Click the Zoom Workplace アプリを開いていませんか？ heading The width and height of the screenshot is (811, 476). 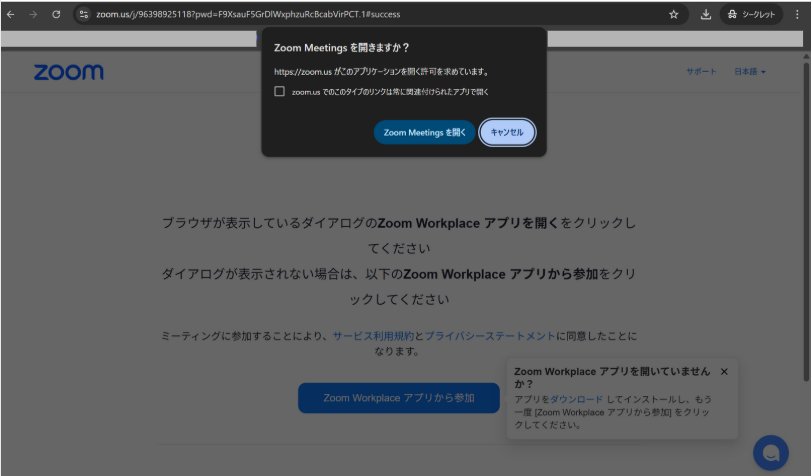(612, 378)
